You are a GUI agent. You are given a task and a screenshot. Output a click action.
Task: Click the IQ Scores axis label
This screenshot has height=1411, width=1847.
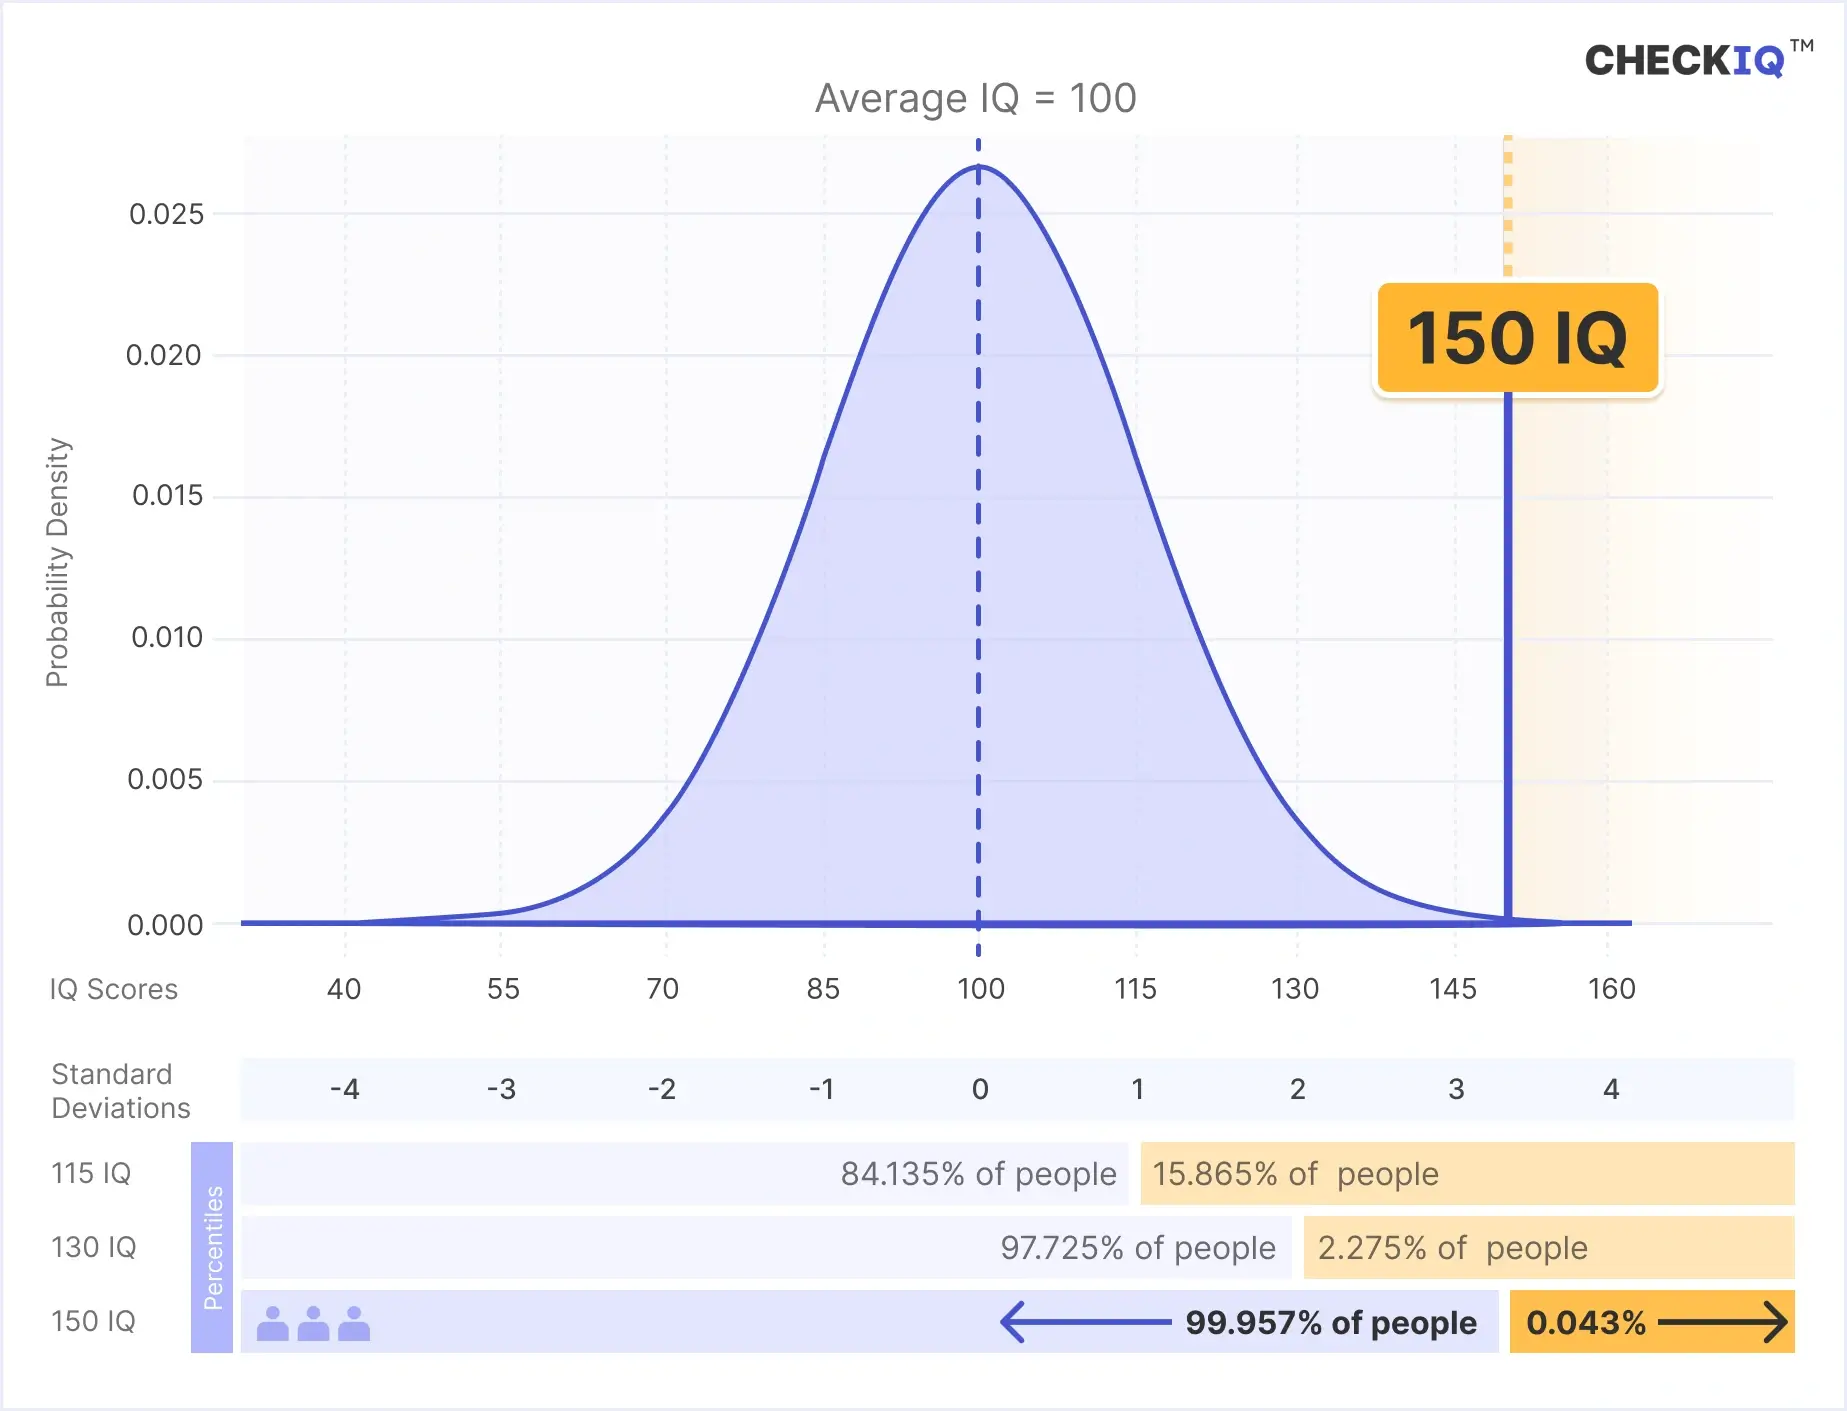(114, 989)
